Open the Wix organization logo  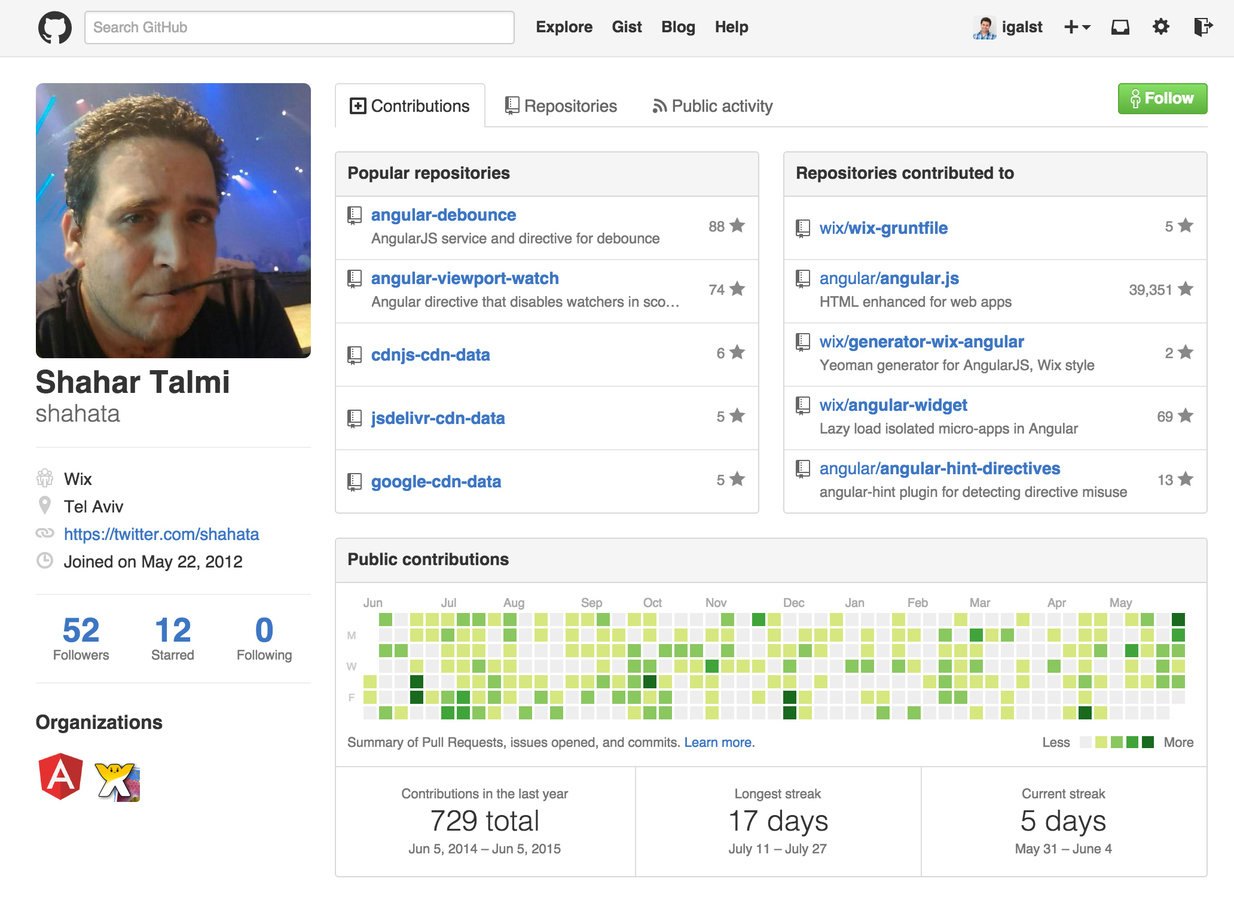117,781
